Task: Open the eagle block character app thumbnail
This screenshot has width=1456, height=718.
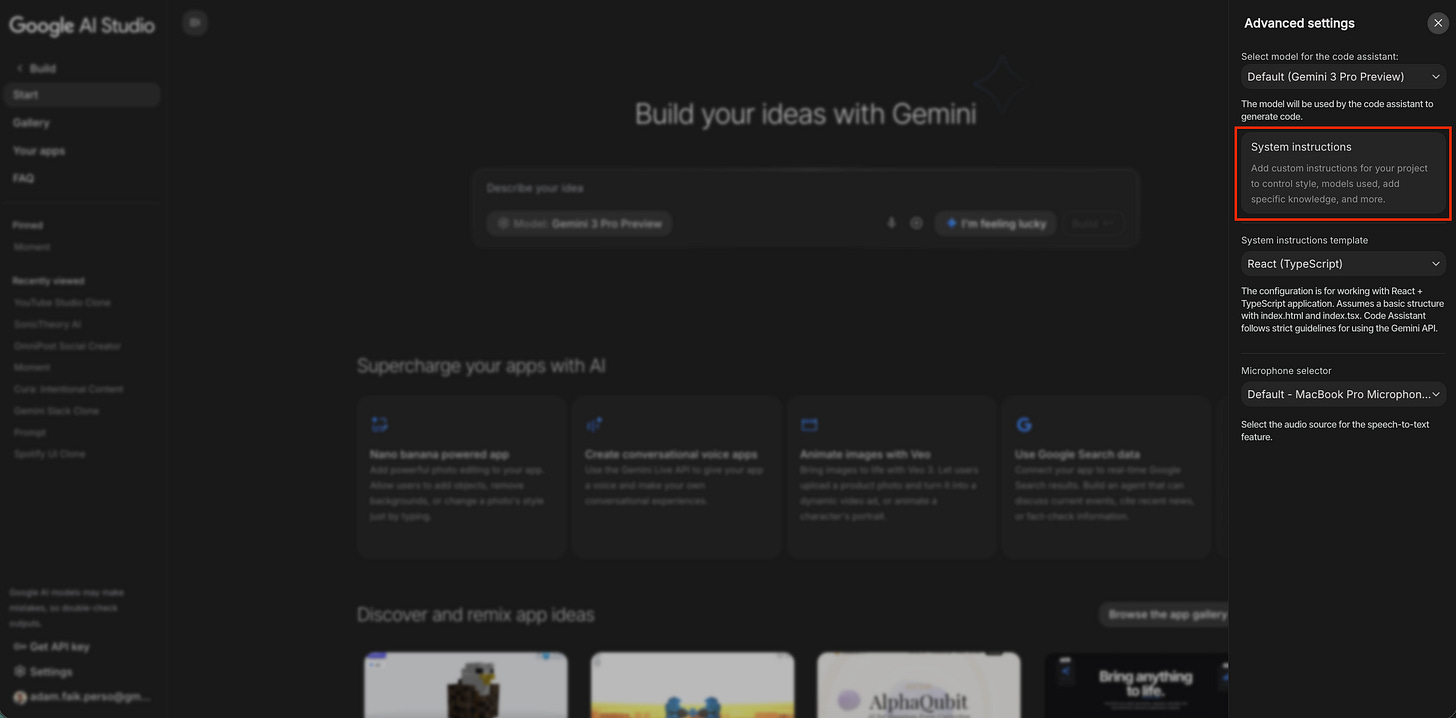Action: tap(465, 685)
